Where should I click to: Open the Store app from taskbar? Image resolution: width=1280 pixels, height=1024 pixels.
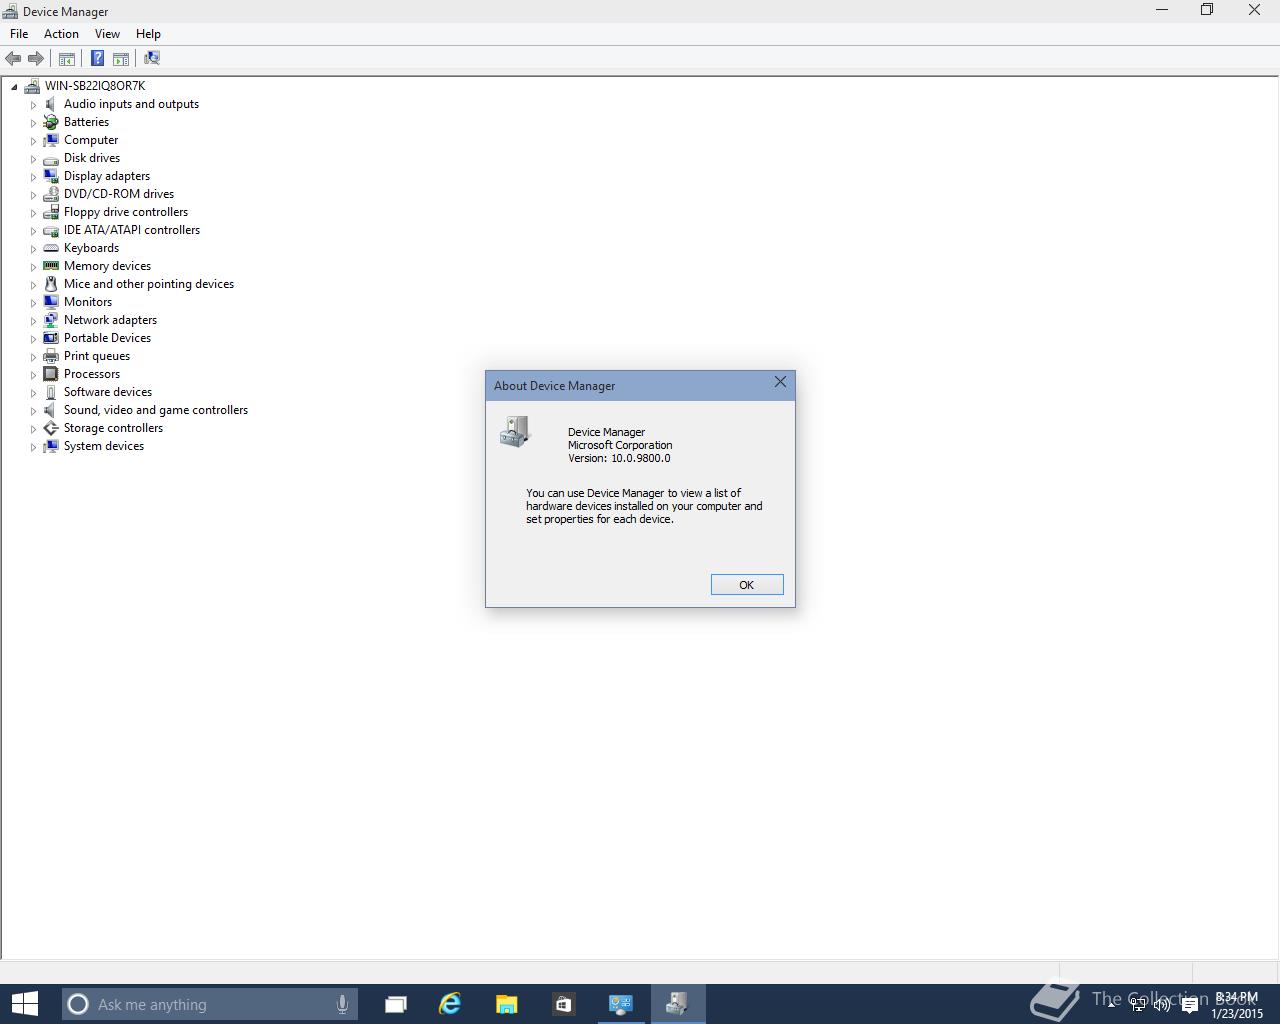pos(563,1004)
